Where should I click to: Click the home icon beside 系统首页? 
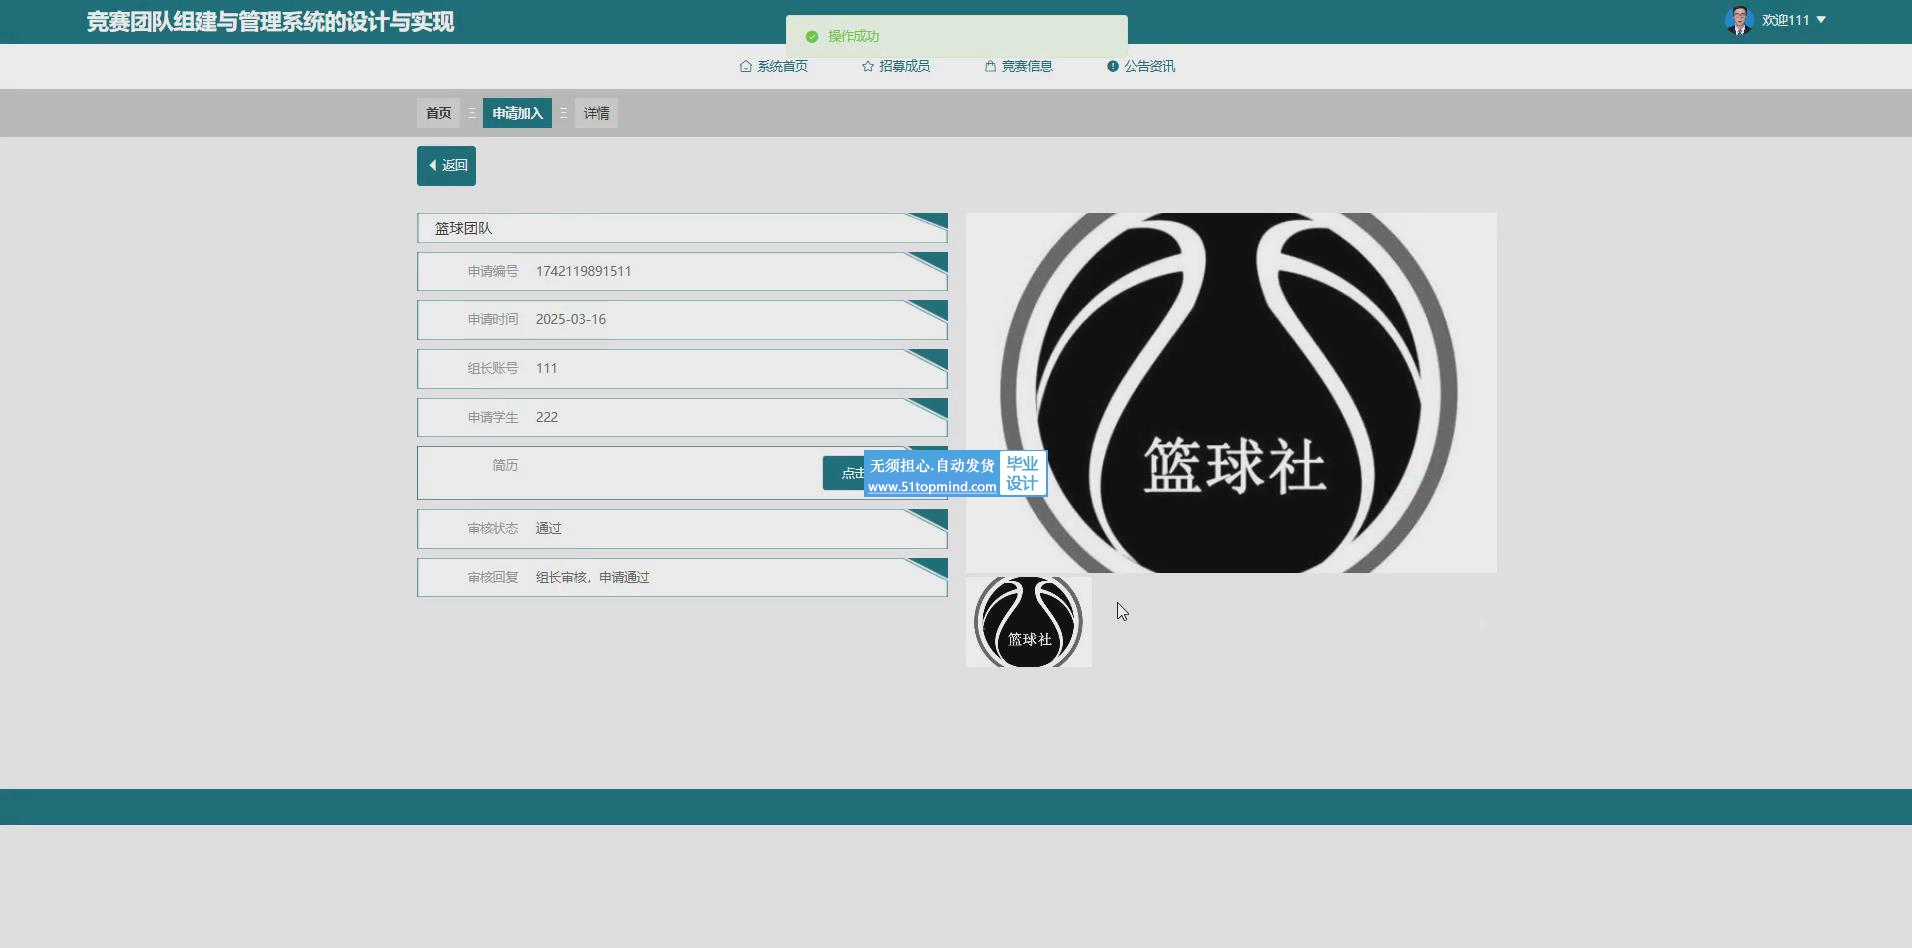click(x=745, y=66)
